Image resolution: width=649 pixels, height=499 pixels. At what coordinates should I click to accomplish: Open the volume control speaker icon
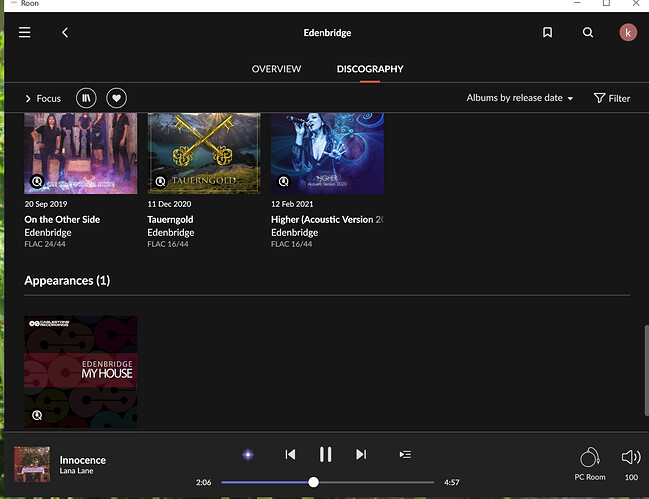[631, 457]
